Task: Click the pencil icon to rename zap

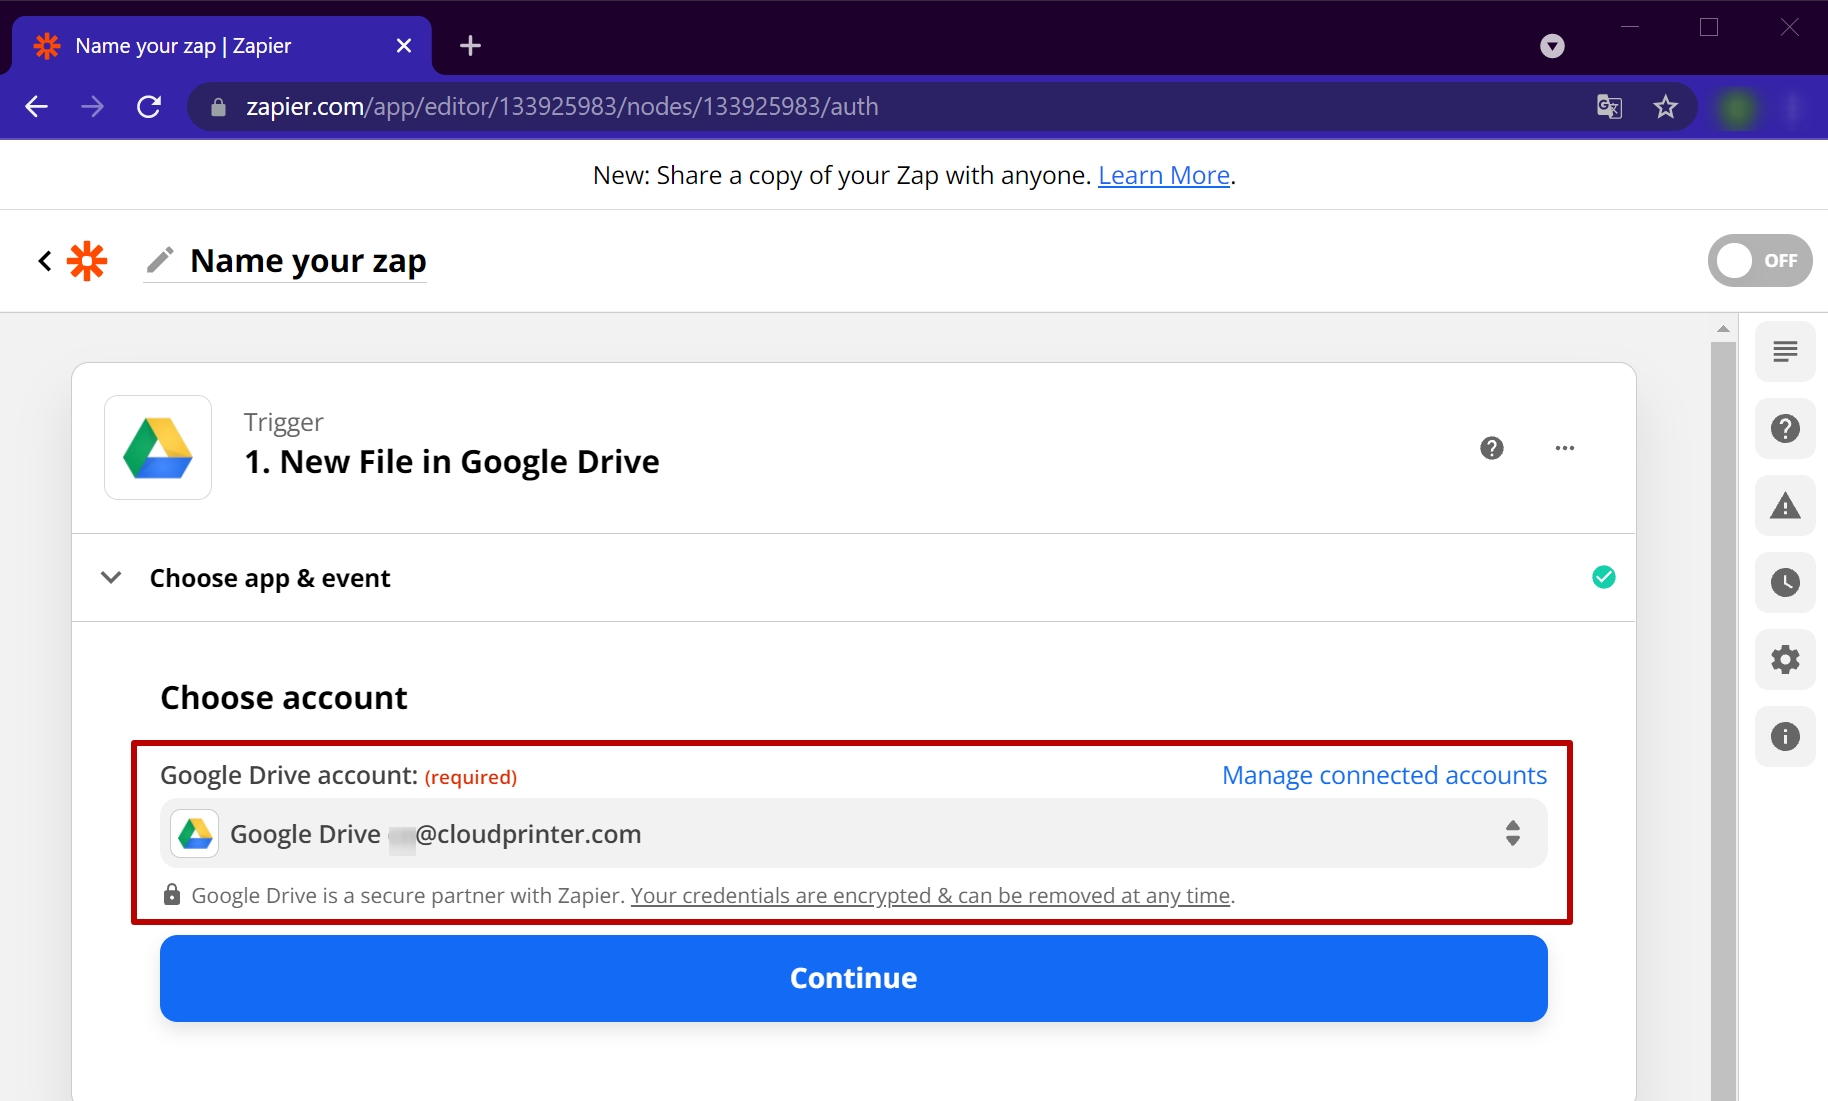Action: click(x=160, y=260)
